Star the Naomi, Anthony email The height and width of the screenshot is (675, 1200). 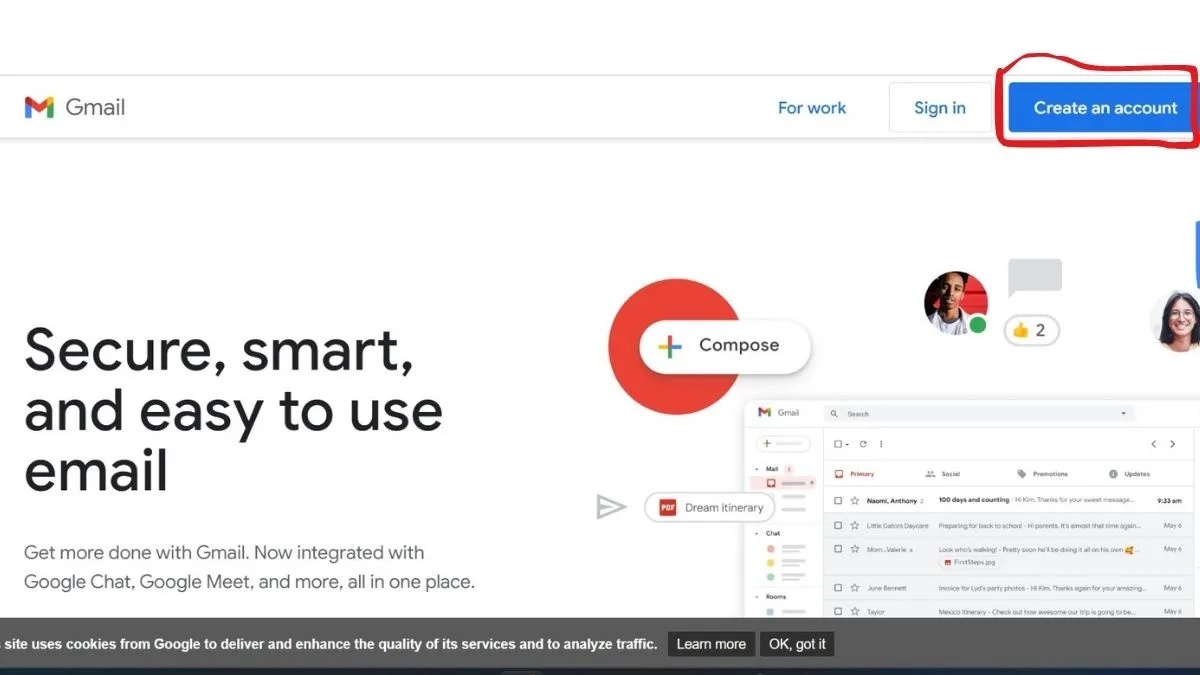coord(855,500)
